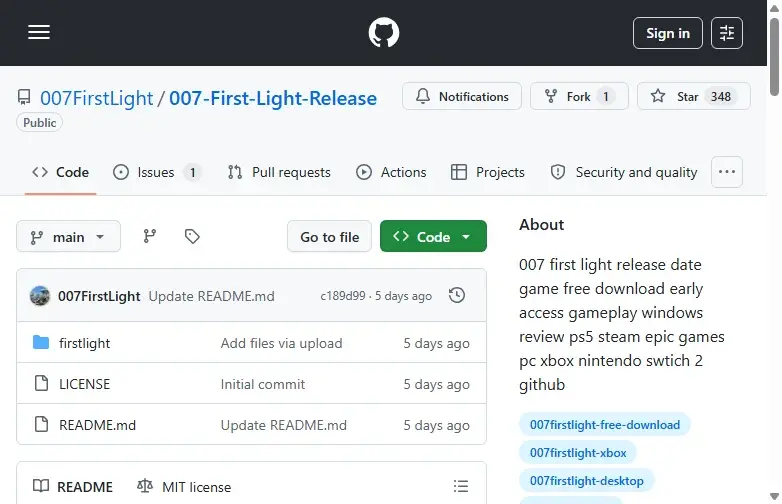
Task: Open the README.md file
Action: pyautogui.click(x=97, y=425)
